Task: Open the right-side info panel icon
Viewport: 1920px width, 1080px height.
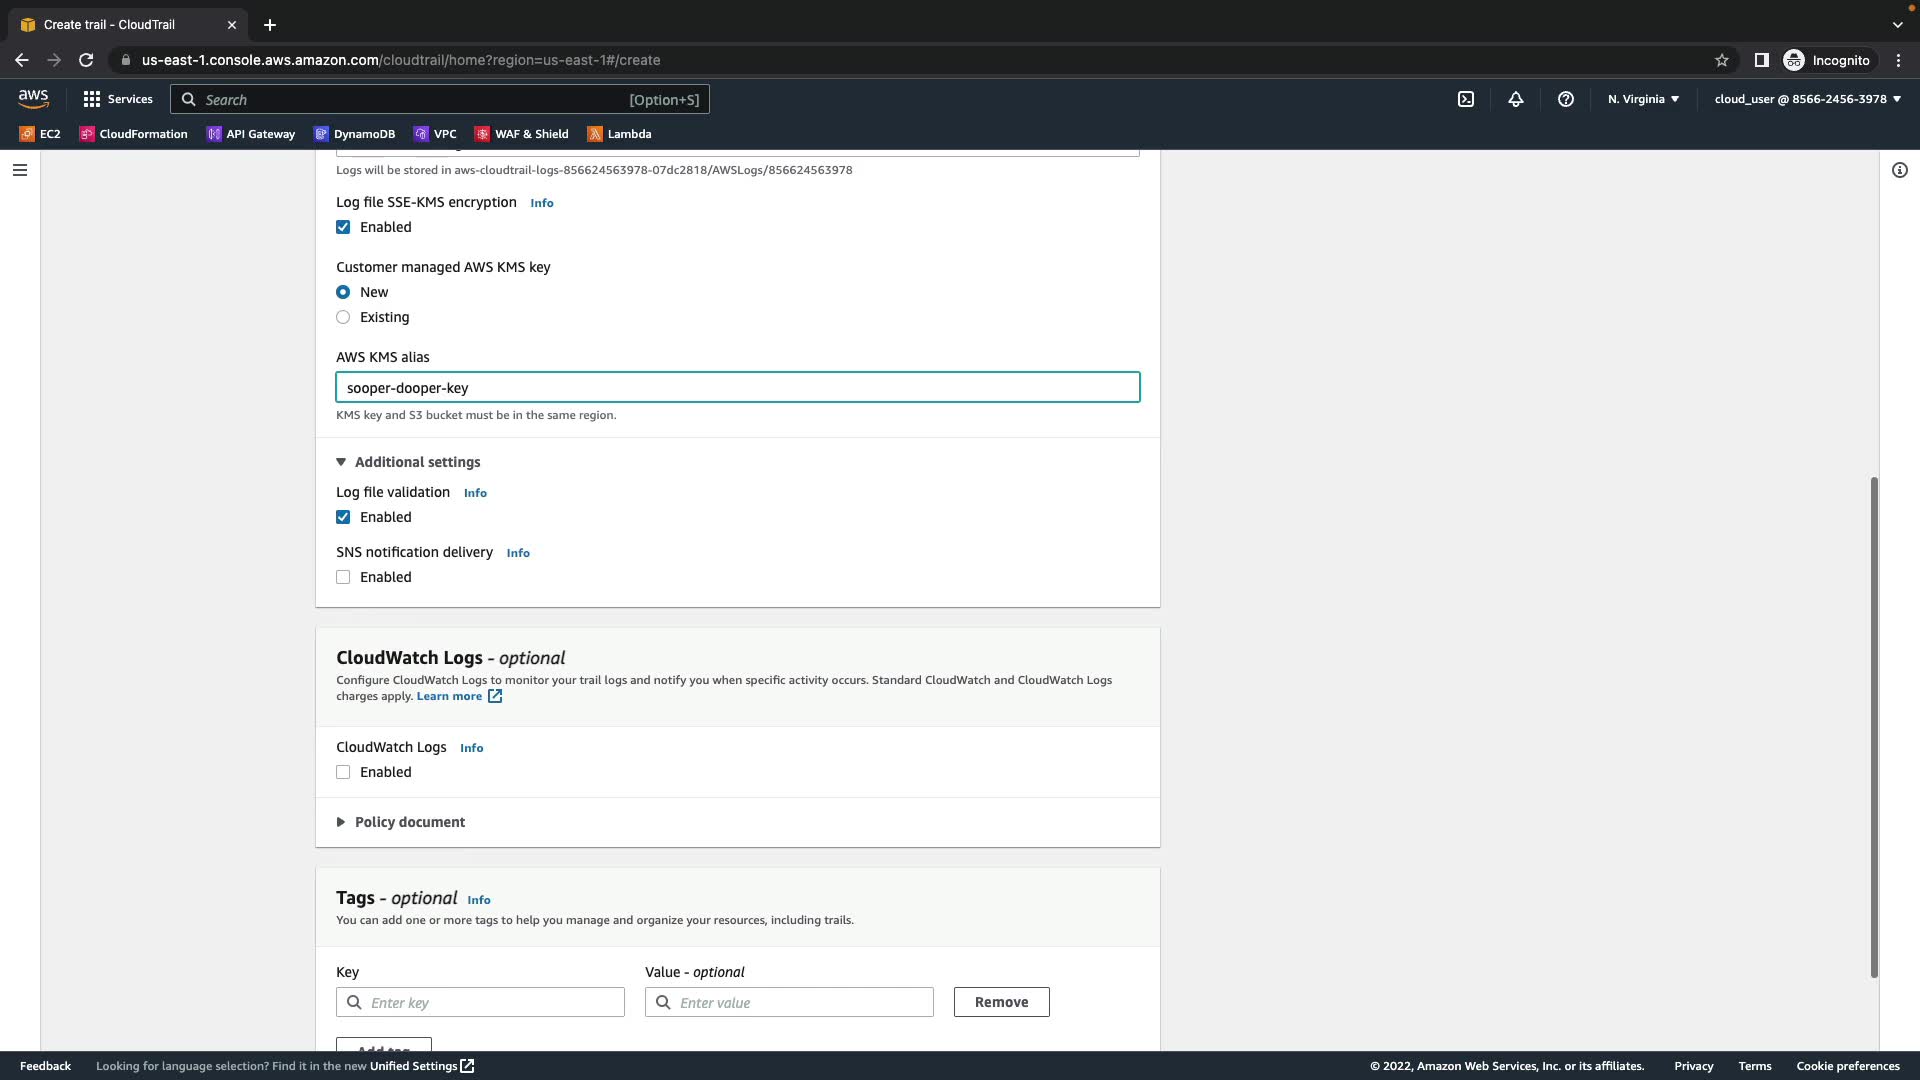Action: tap(1900, 170)
